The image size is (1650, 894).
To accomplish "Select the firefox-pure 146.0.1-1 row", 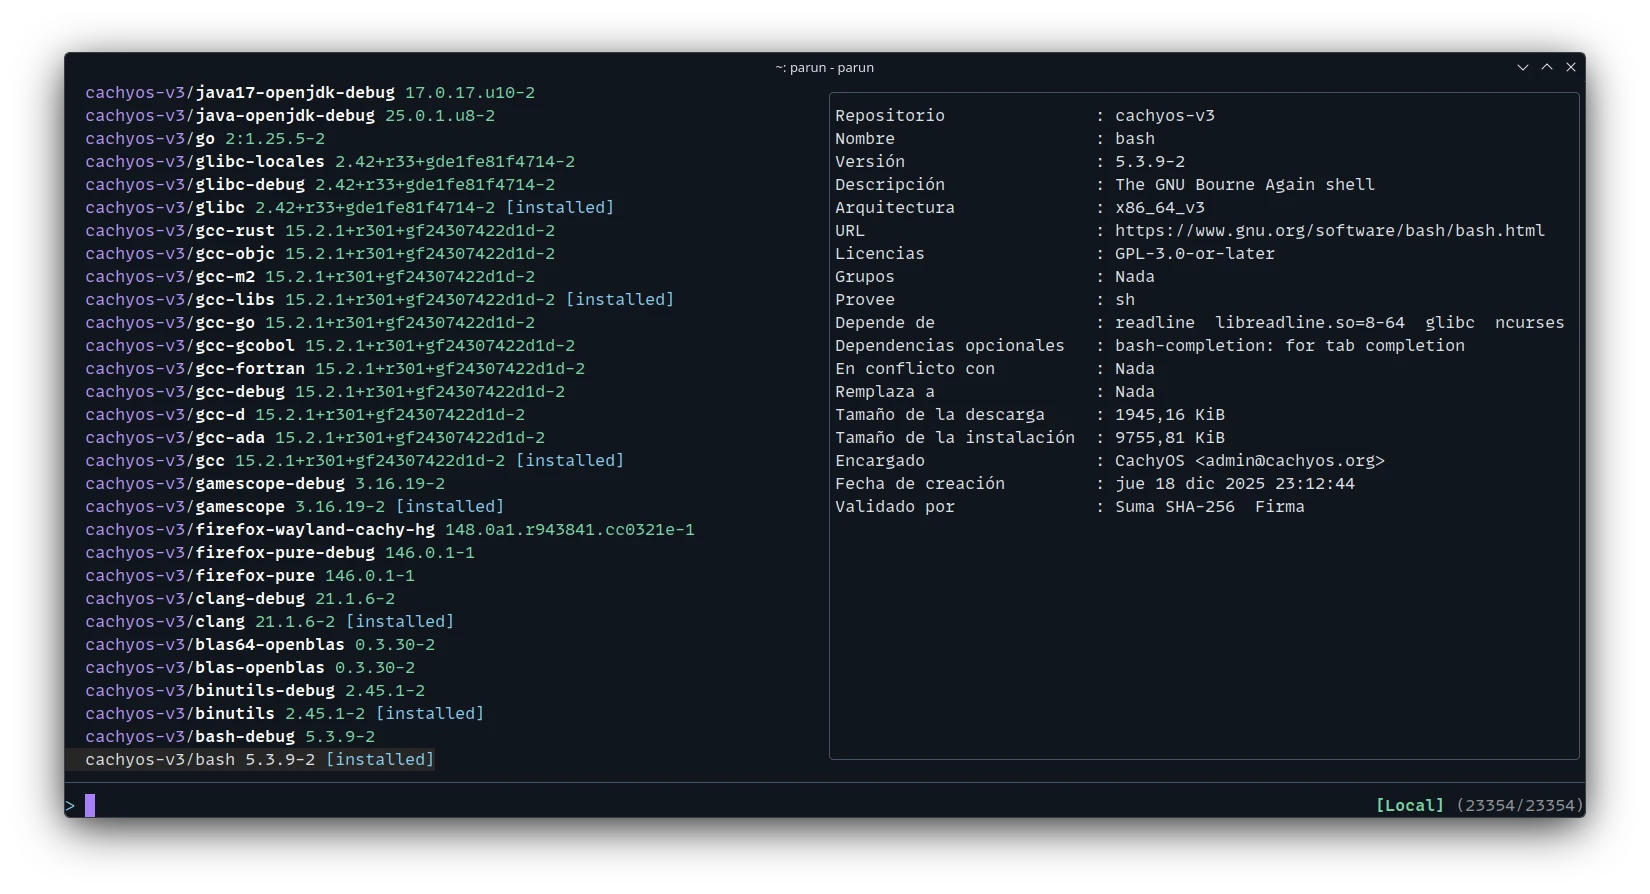I will click(x=250, y=576).
